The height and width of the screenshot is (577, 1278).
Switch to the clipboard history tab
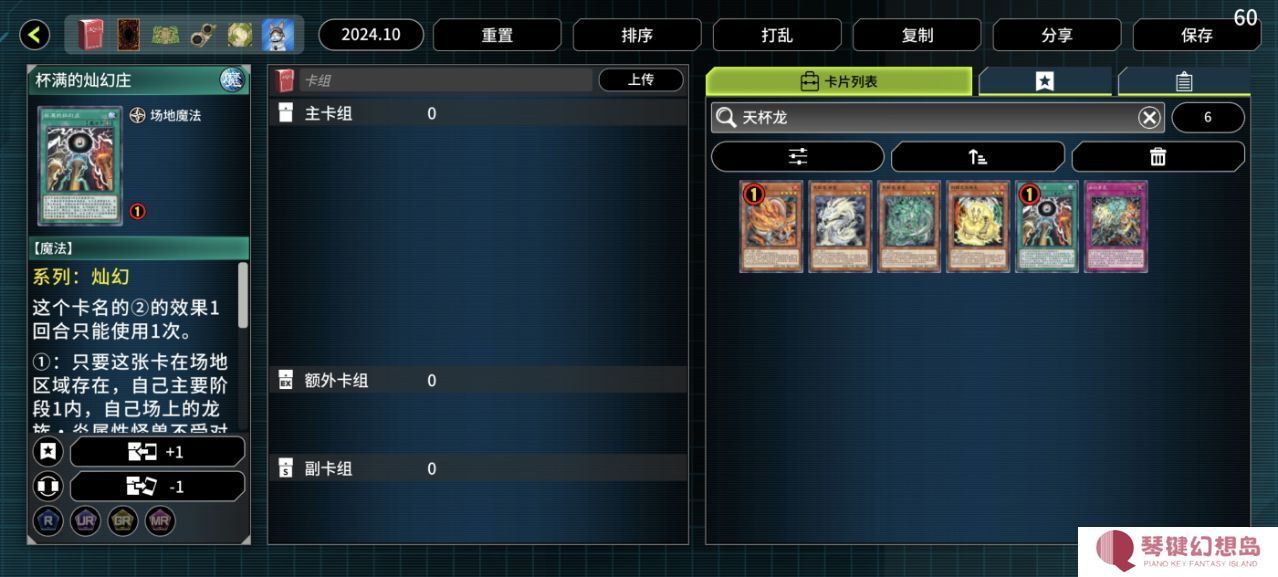[1183, 81]
